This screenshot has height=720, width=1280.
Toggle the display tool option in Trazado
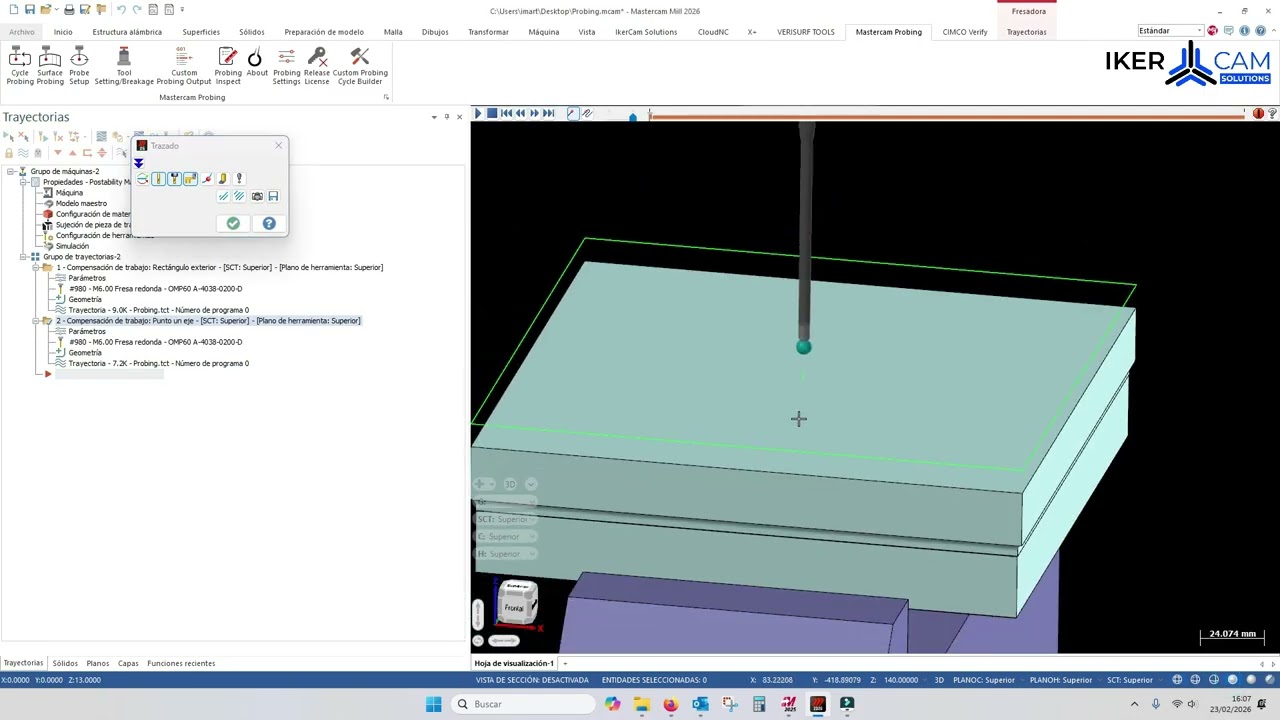coord(158,178)
